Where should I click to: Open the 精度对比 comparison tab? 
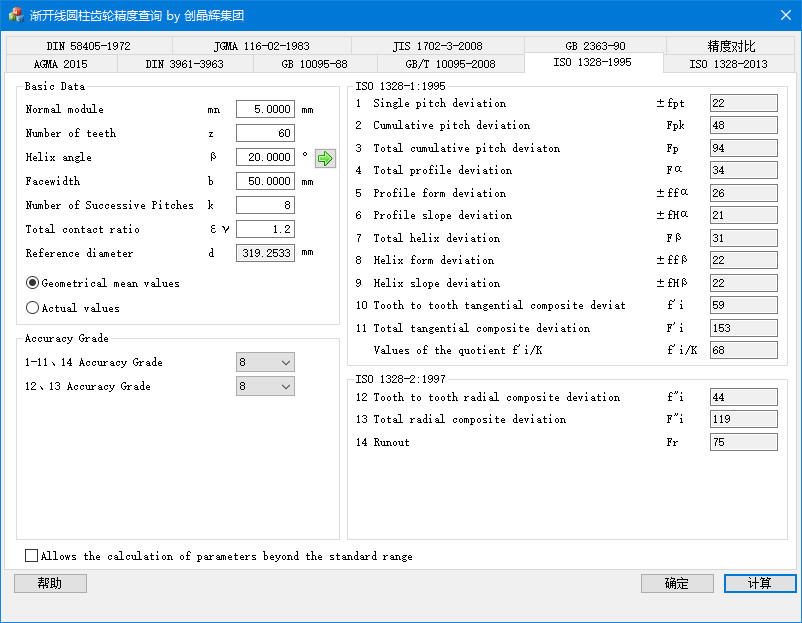click(x=731, y=46)
